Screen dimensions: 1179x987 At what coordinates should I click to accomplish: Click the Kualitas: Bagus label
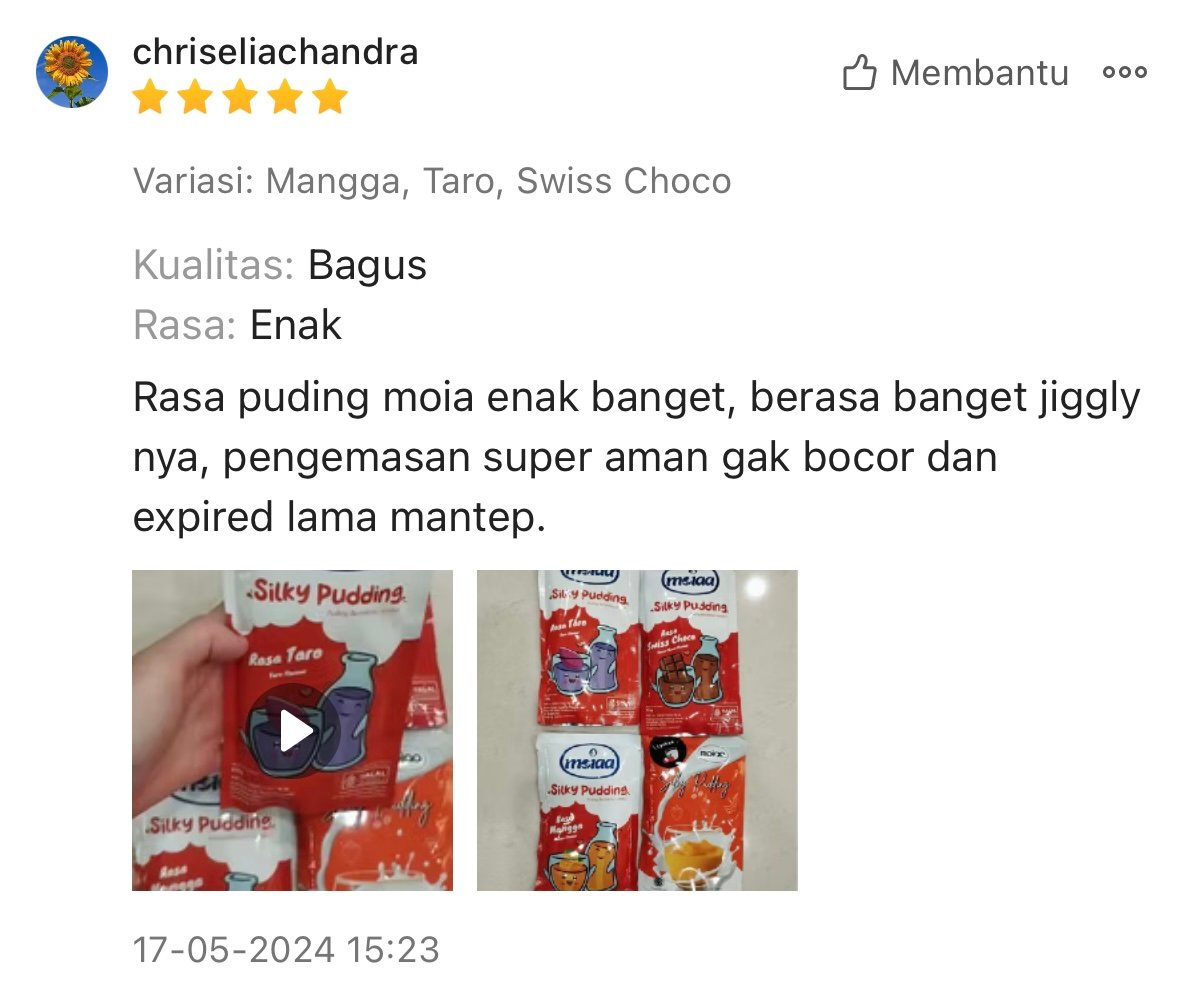point(280,265)
